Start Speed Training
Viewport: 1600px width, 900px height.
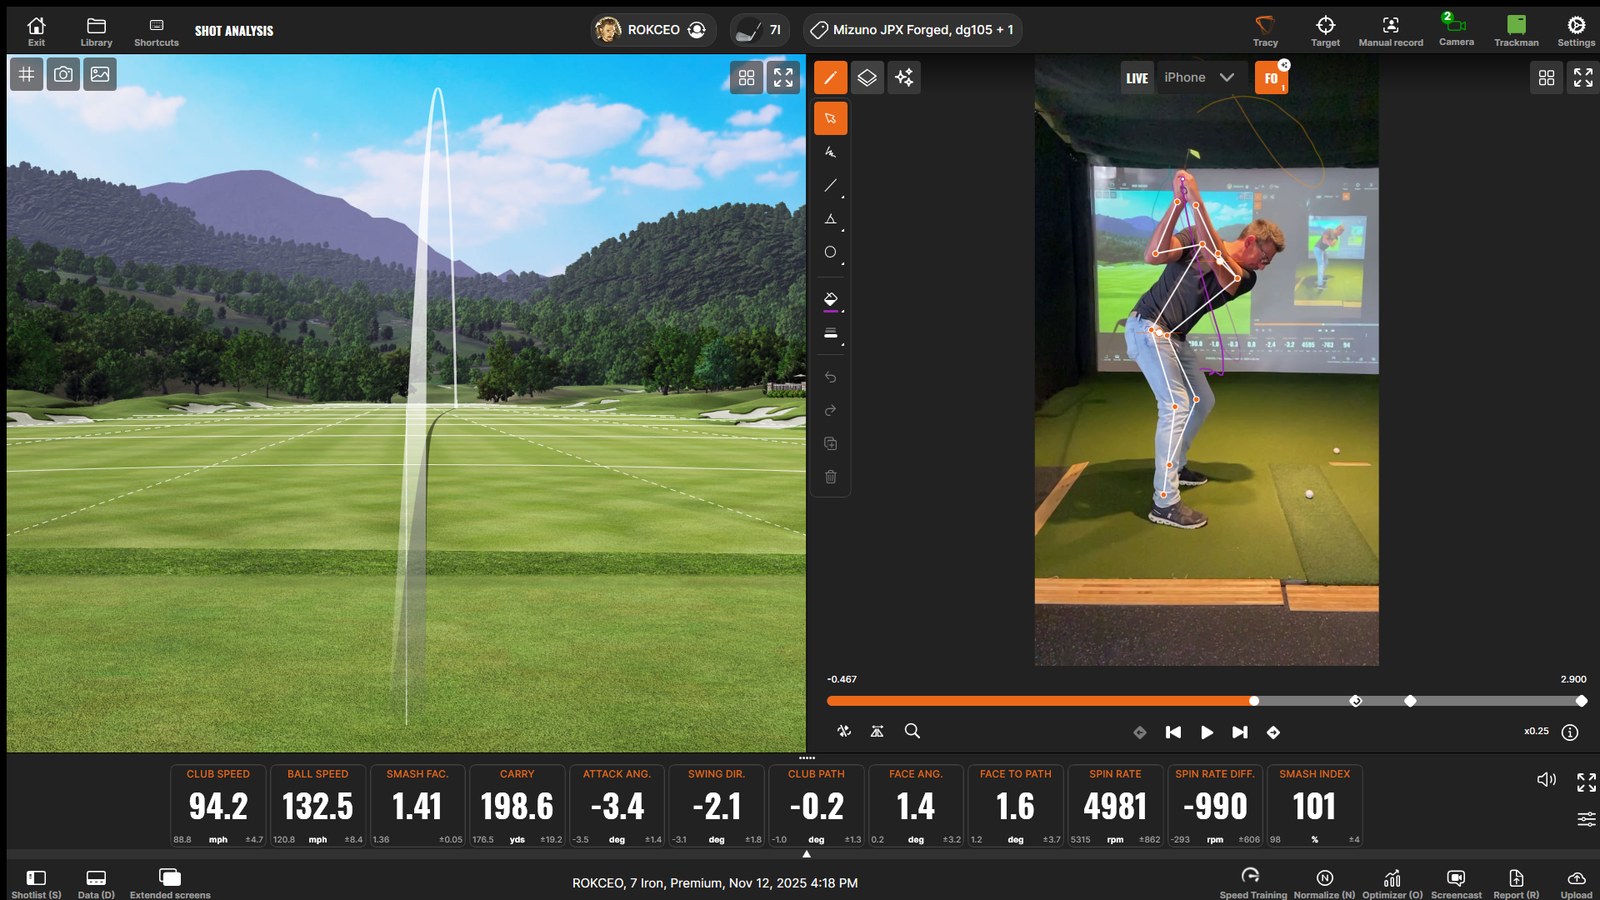(x=1252, y=883)
